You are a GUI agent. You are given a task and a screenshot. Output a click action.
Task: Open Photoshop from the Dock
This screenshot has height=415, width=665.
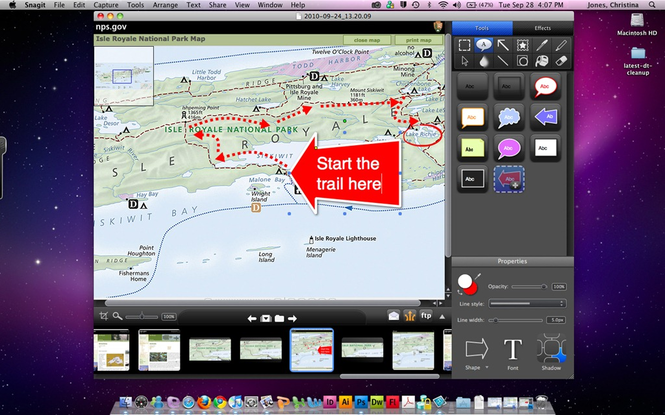click(361, 401)
